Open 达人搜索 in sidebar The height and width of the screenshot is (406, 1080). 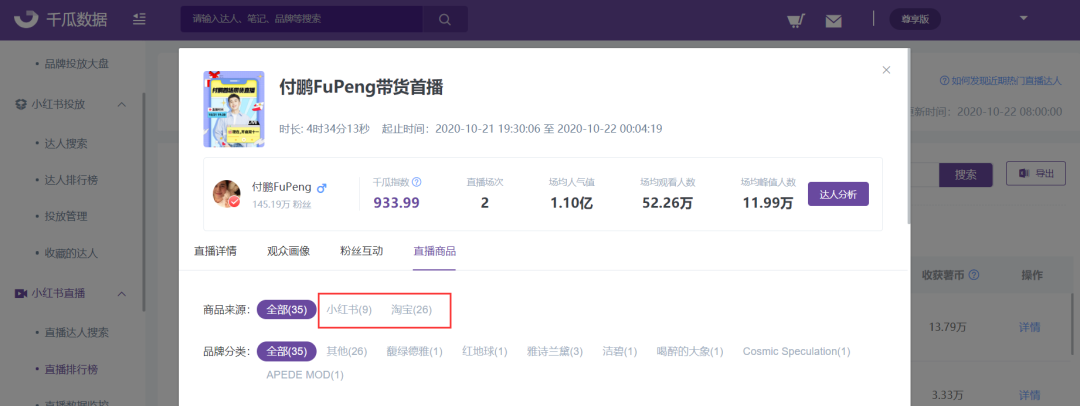point(66,144)
